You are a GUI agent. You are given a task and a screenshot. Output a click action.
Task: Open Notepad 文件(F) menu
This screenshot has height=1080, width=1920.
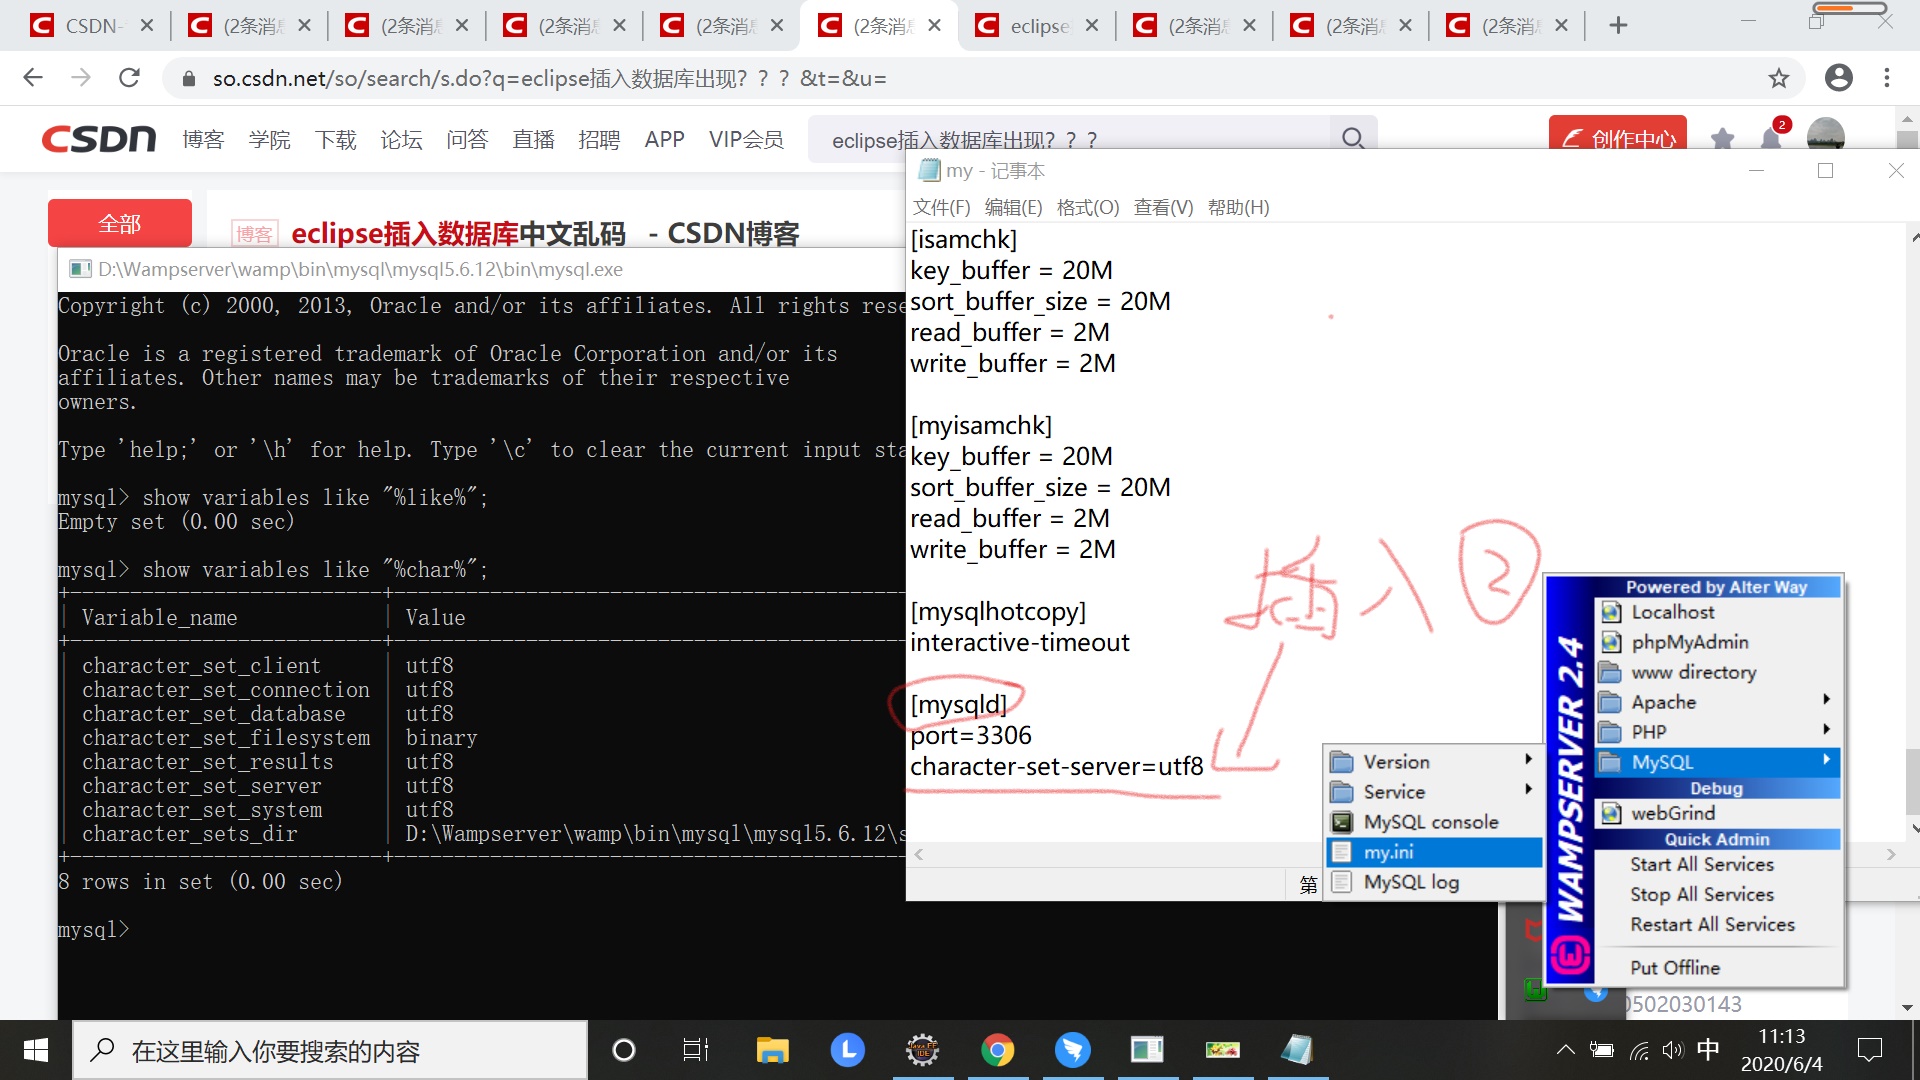941,207
